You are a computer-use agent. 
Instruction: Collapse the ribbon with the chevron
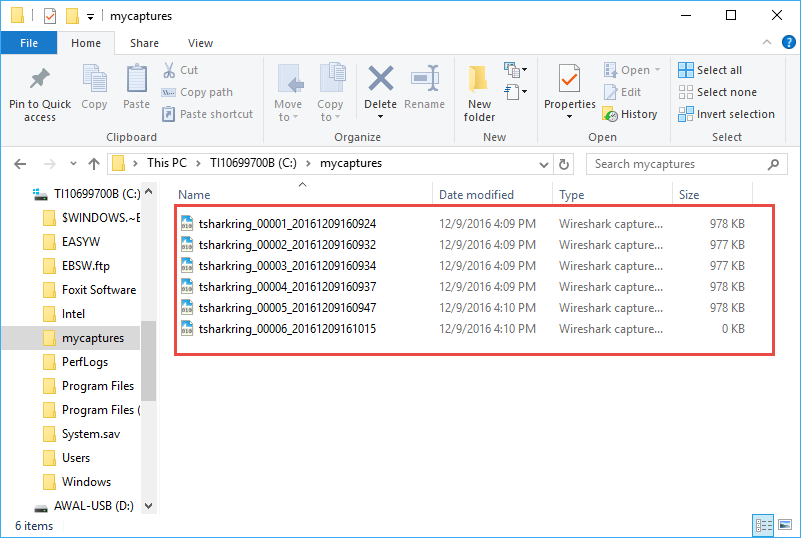pyautogui.click(x=765, y=43)
